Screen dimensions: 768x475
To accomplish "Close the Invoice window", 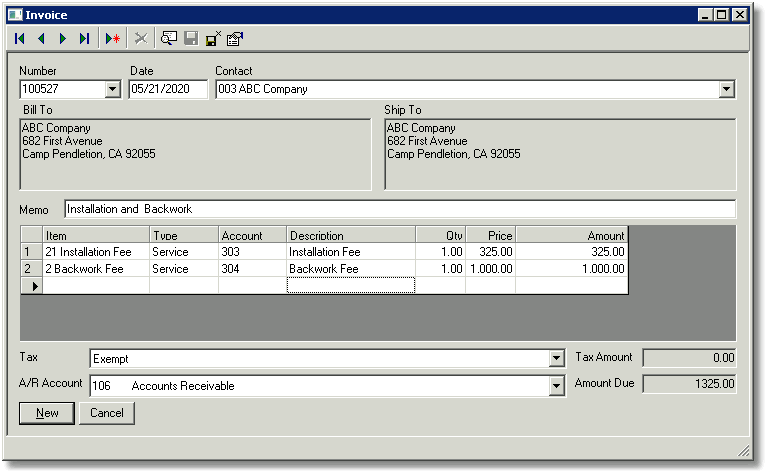I will coord(740,15).
